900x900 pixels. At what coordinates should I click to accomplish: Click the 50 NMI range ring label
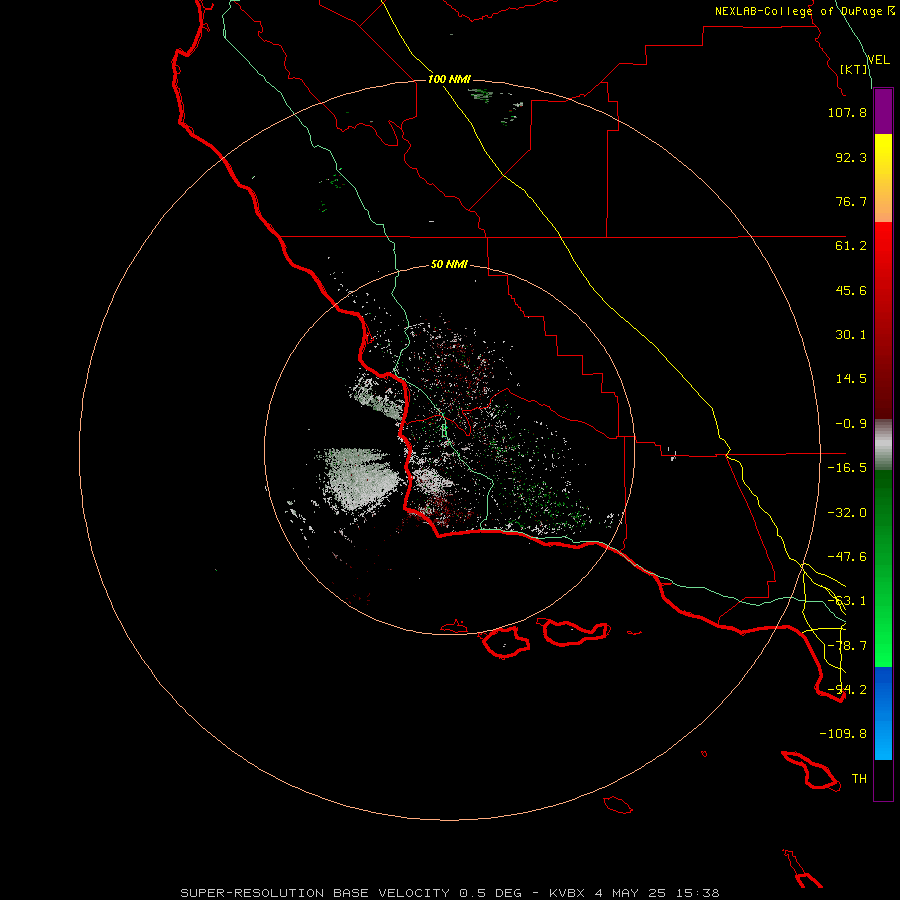pyautogui.click(x=449, y=264)
